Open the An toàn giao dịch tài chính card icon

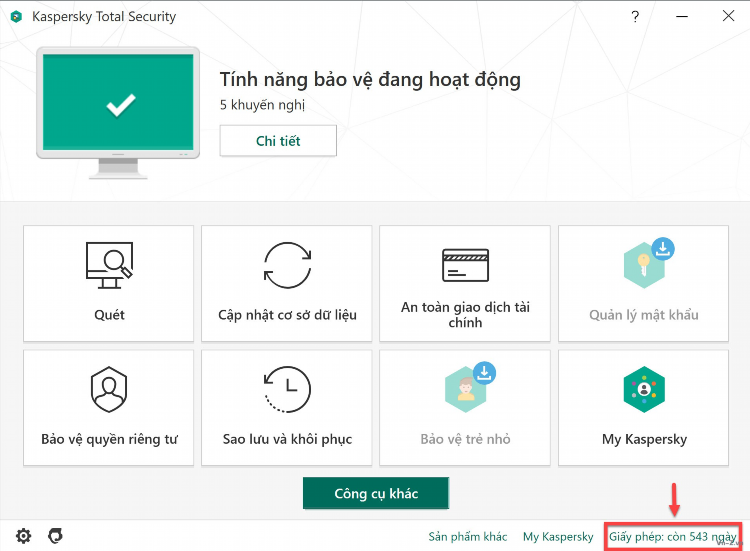click(x=465, y=265)
